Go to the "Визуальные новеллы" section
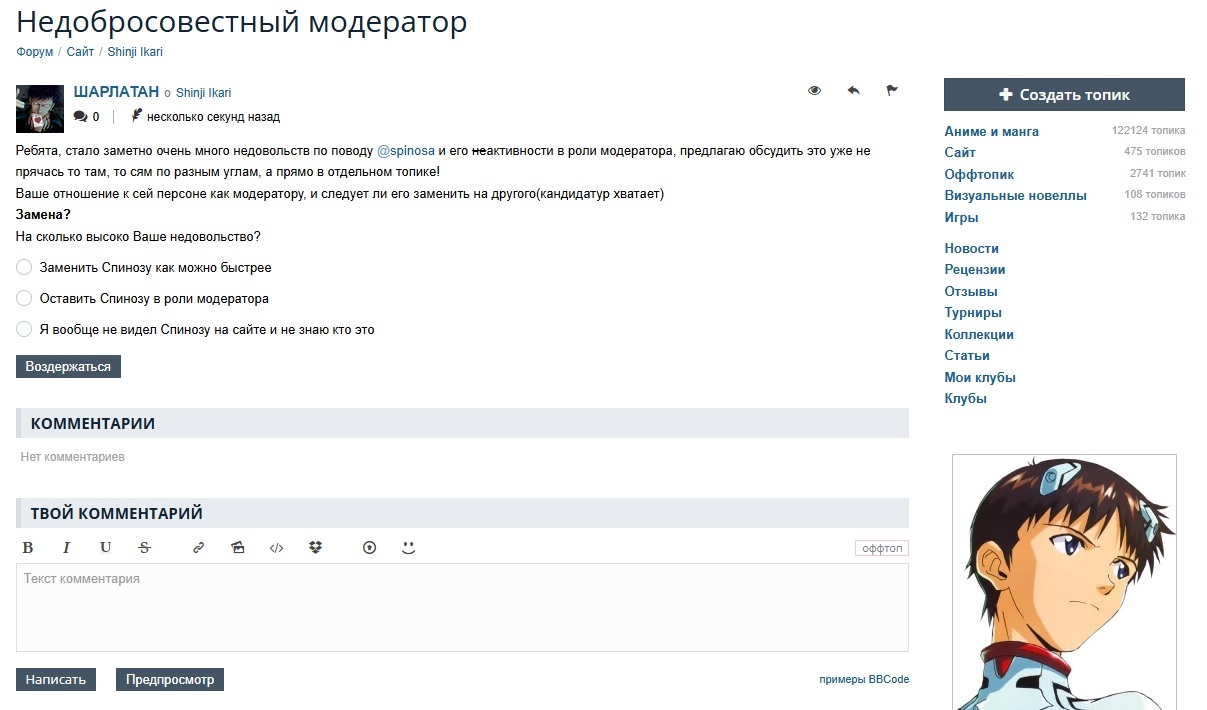1207x710 pixels. pyautogui.click(x=1015, y=196)
